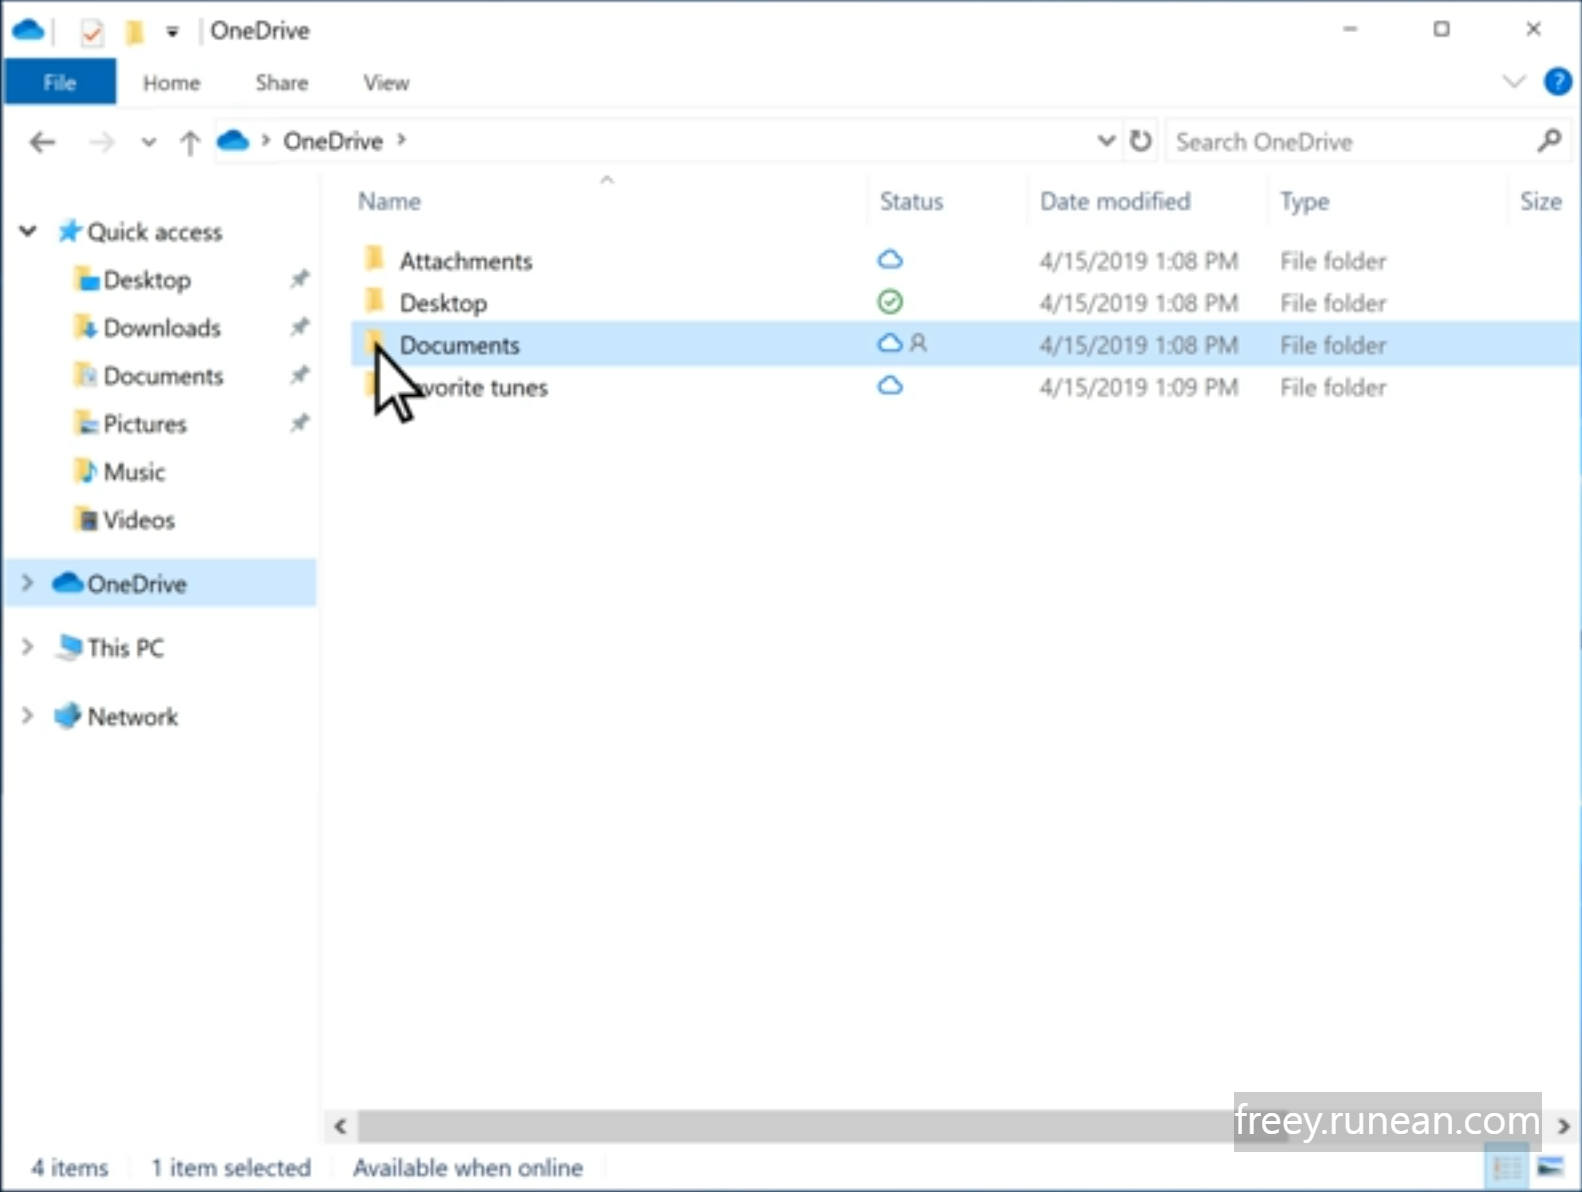Click the green synced checkmark for Desktop
Viewport: 1582px width, 1192px height.
(x=890, y=302)
